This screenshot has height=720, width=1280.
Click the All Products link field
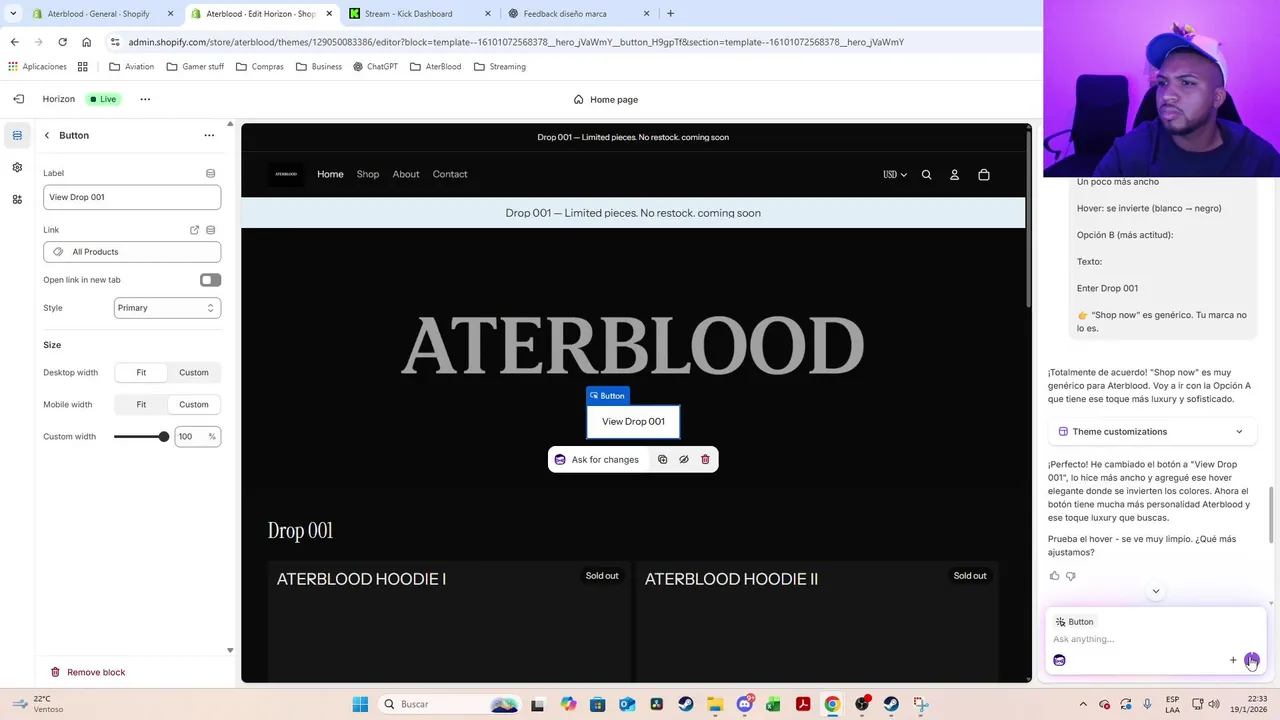tap(132, 252)
